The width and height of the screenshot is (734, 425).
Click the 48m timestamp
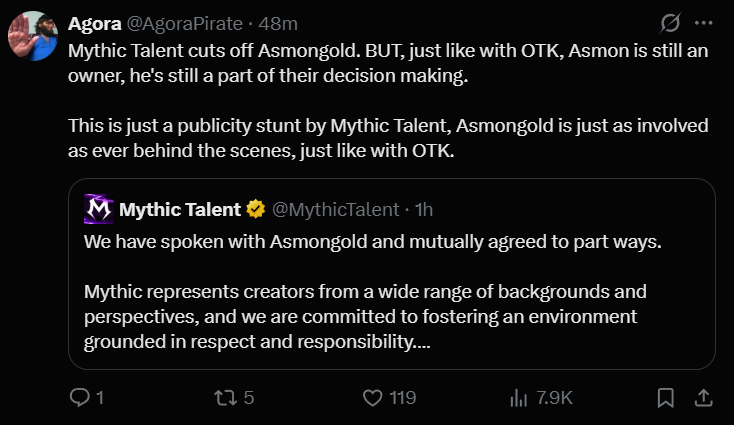coord(276,23)
